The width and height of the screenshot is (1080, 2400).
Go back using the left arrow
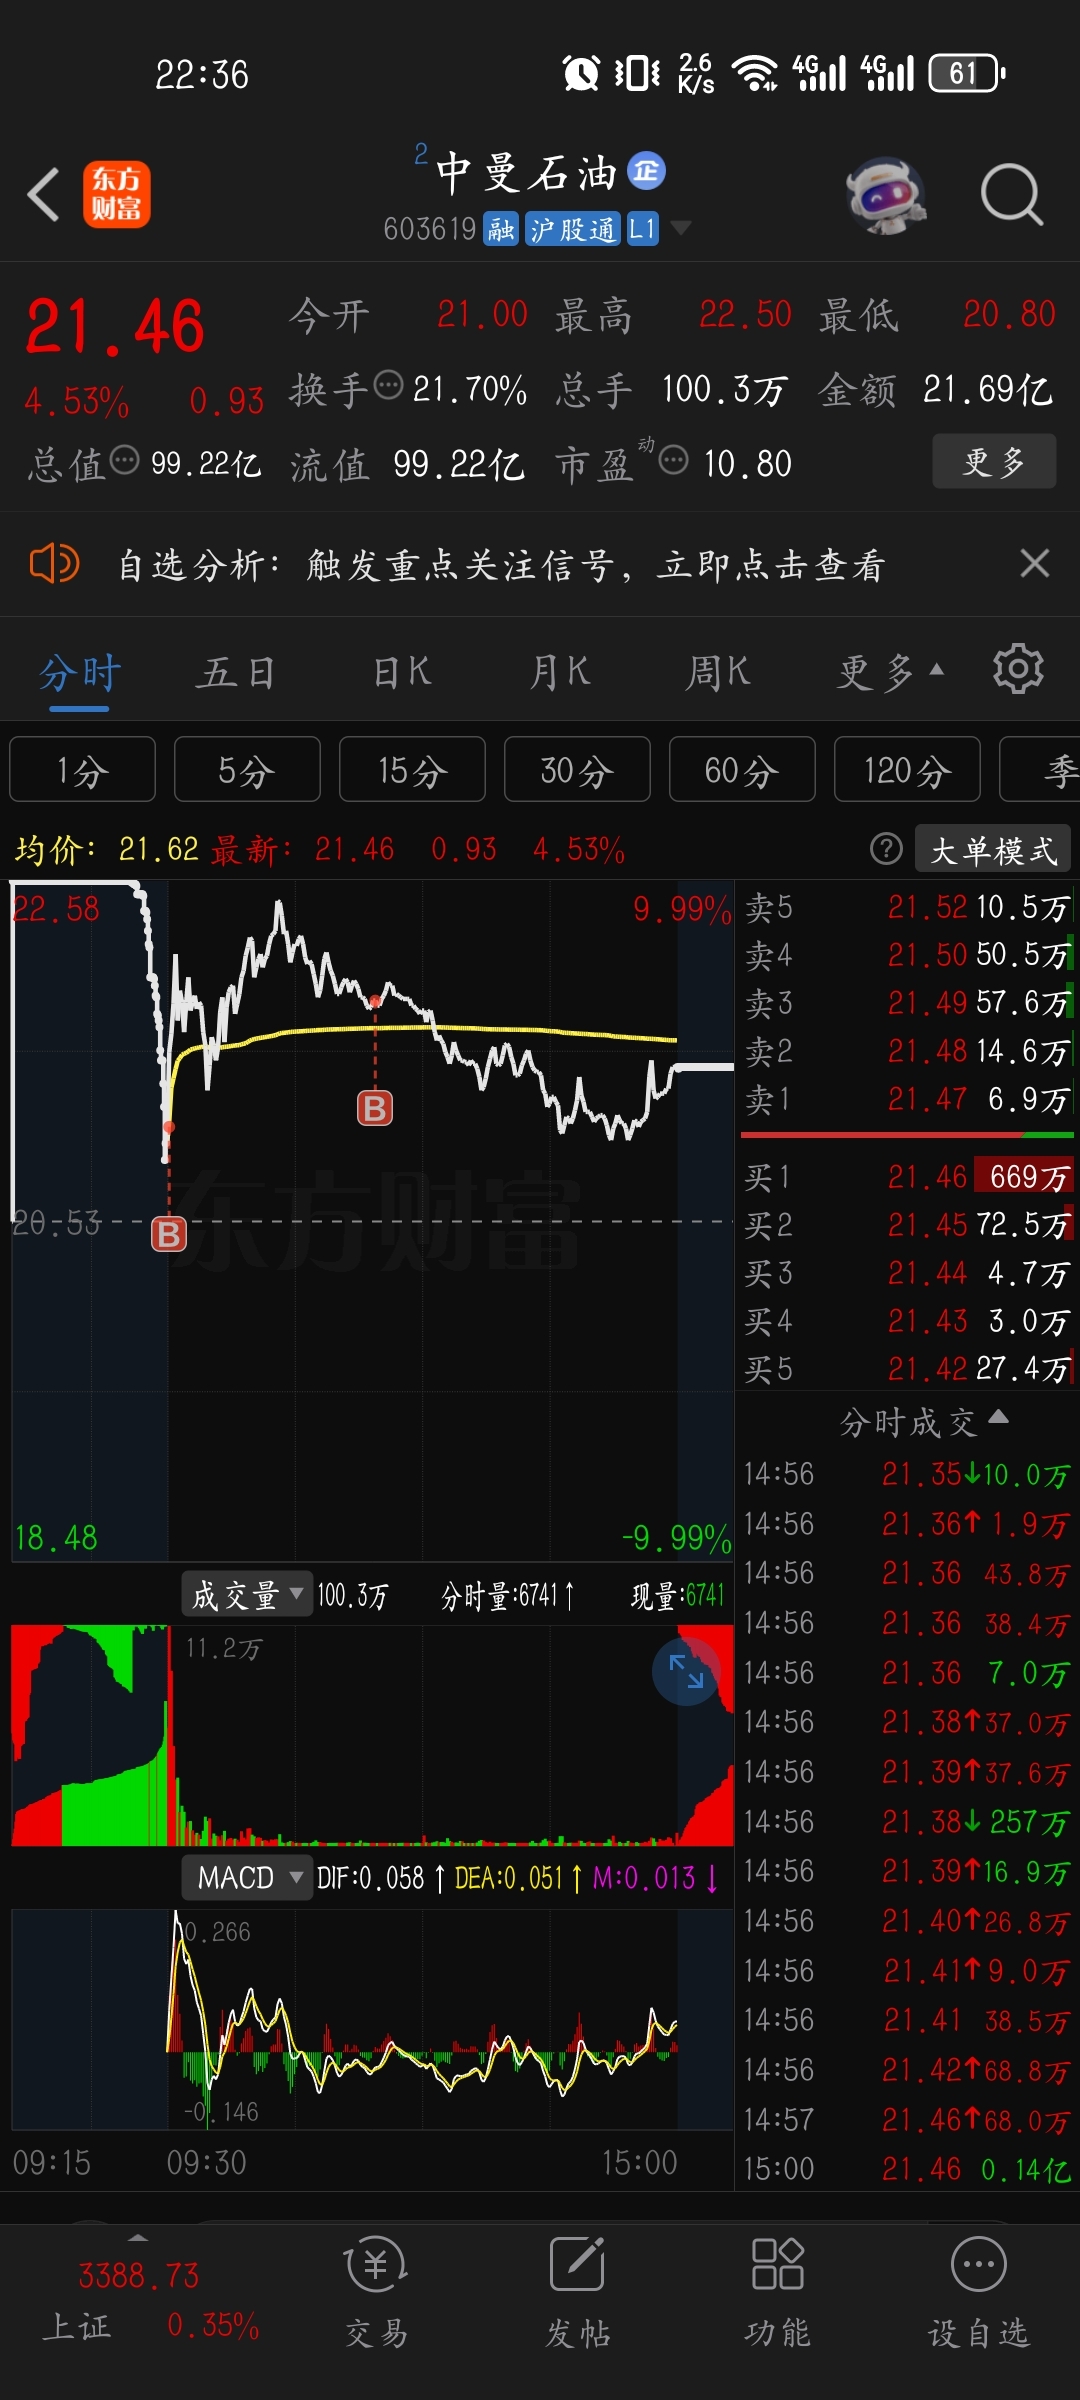point(44,194)
